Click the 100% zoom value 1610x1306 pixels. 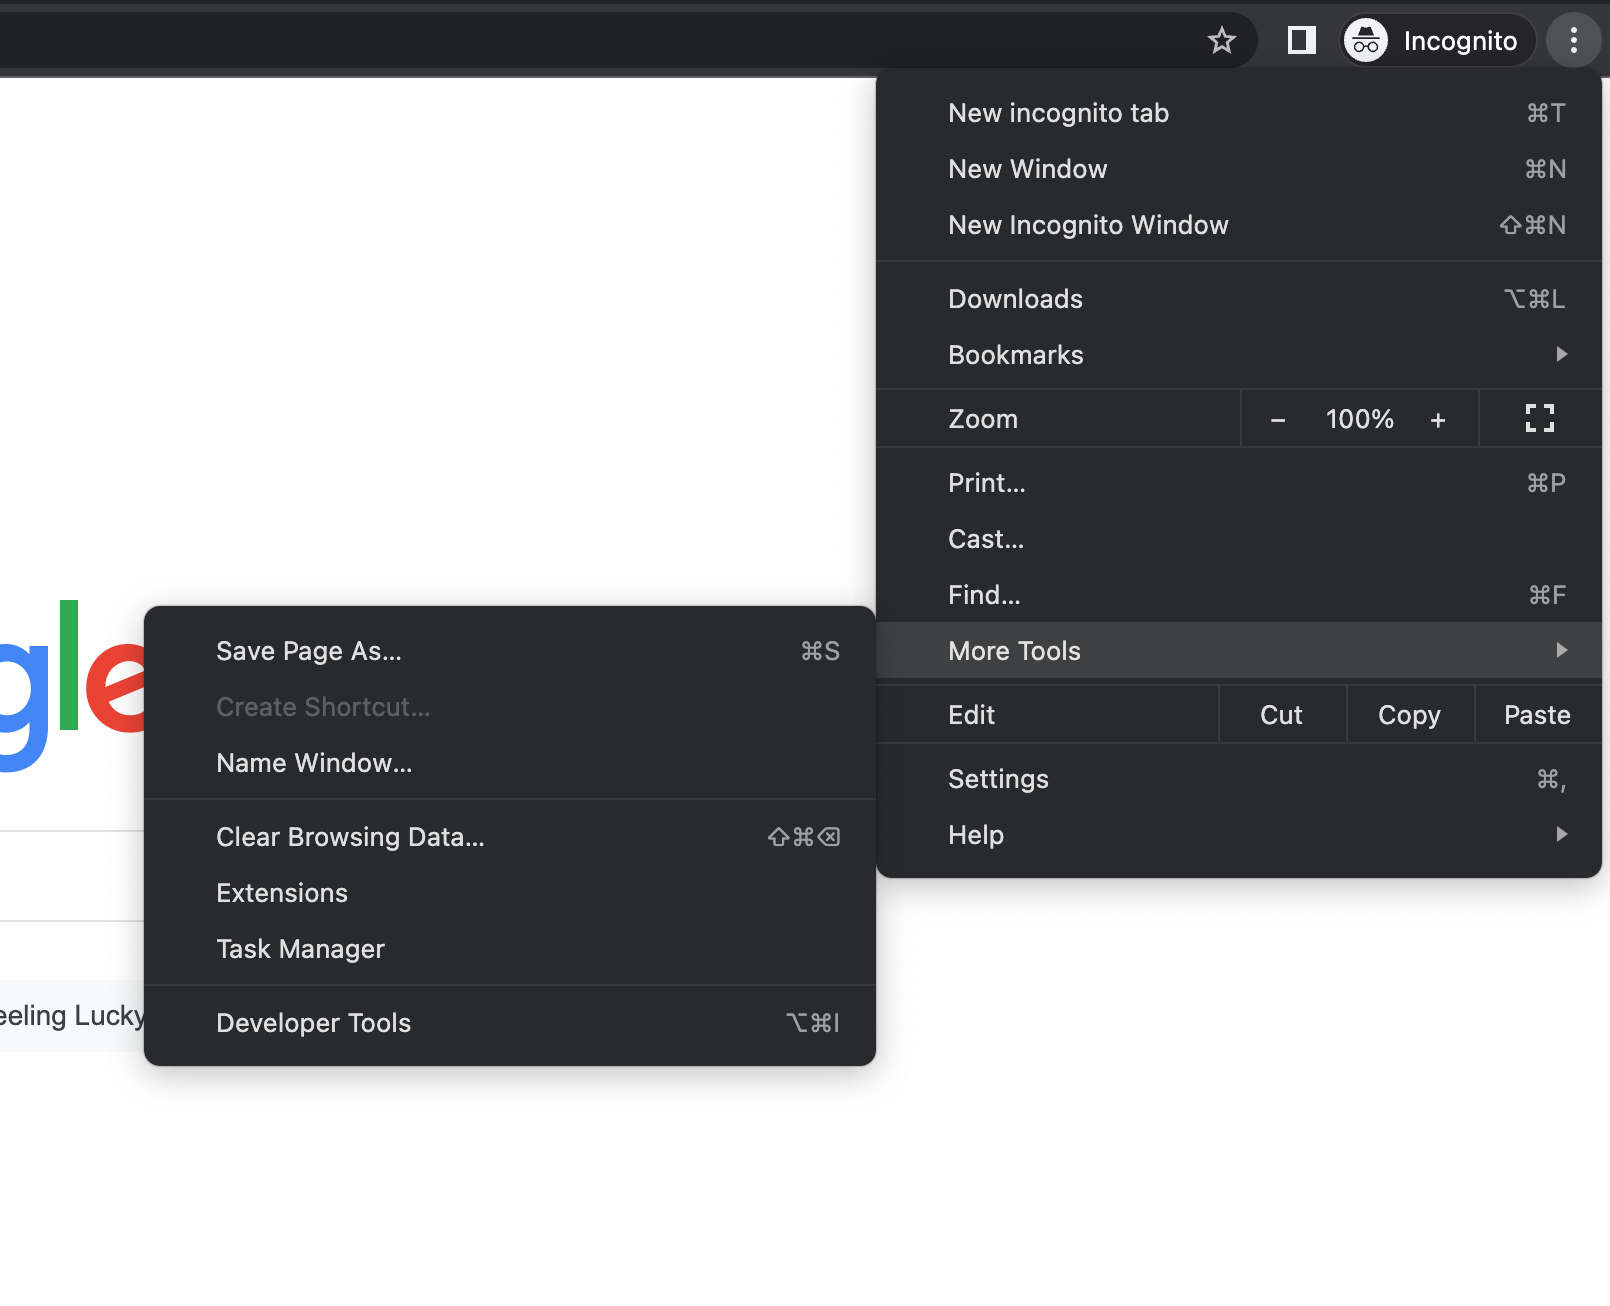(x=1359, y=419)
